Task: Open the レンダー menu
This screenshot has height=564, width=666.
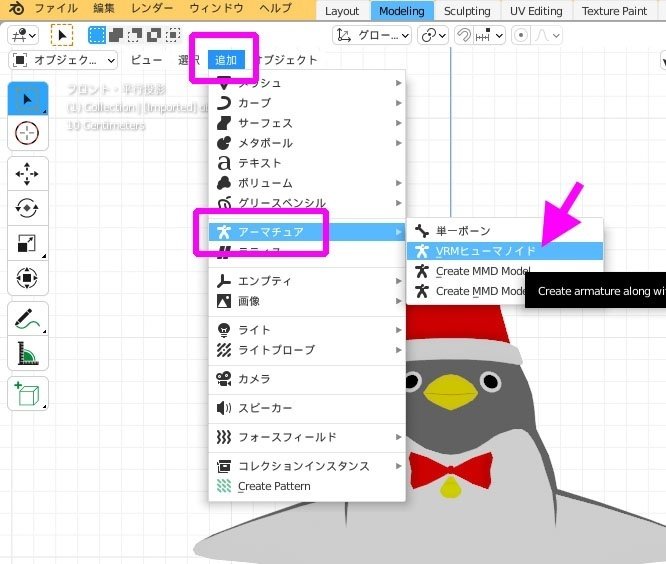Action: tap(152, 8)
